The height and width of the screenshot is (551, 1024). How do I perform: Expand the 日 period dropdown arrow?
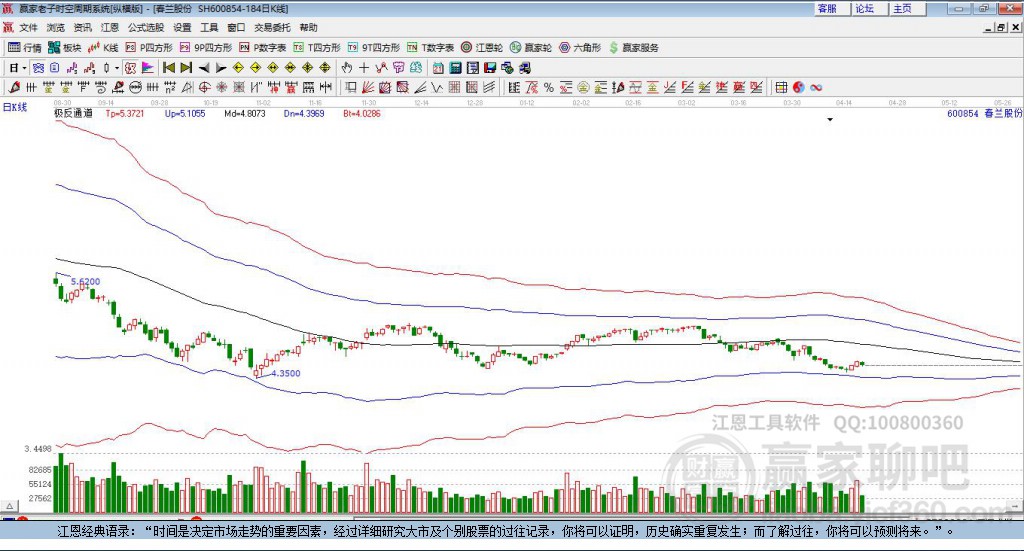pyautogui.click(x=24, y=68)
